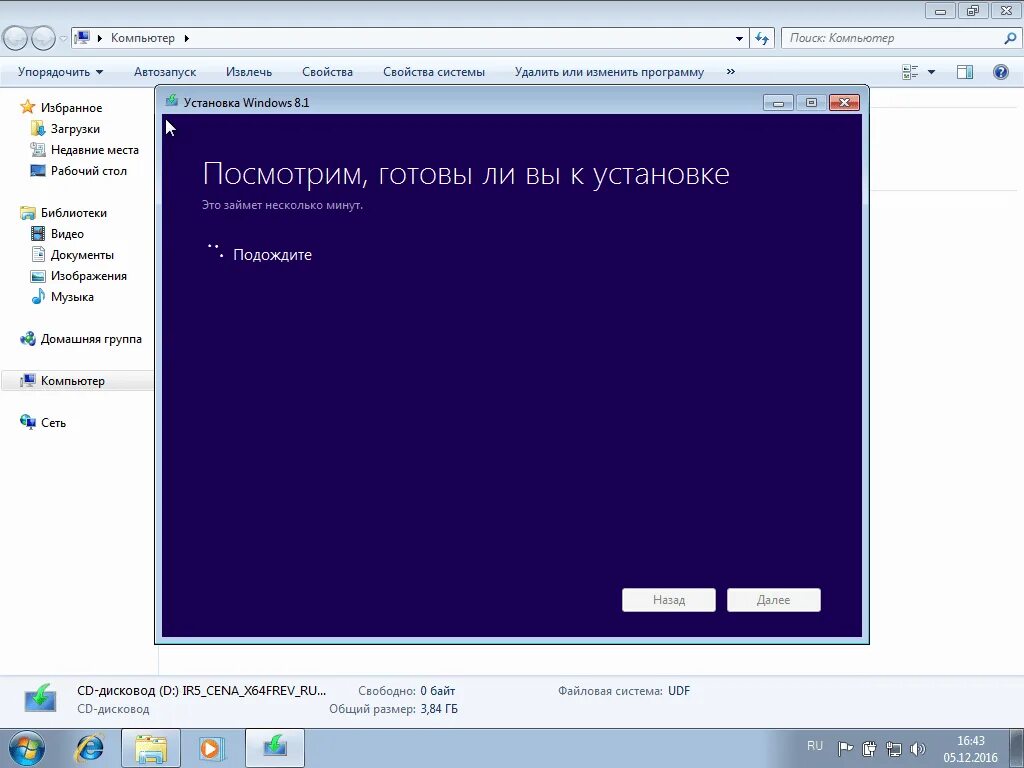Switch to Explorer taskbar button
The height and width of the screenshot is (768, 1024).
150,748
